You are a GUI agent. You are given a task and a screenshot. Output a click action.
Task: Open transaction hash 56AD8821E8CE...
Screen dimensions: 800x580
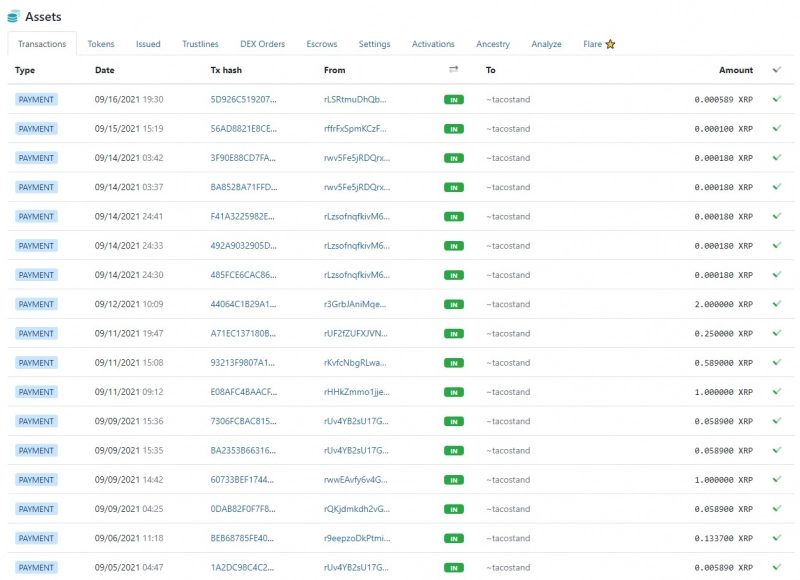tap(243, 129)
